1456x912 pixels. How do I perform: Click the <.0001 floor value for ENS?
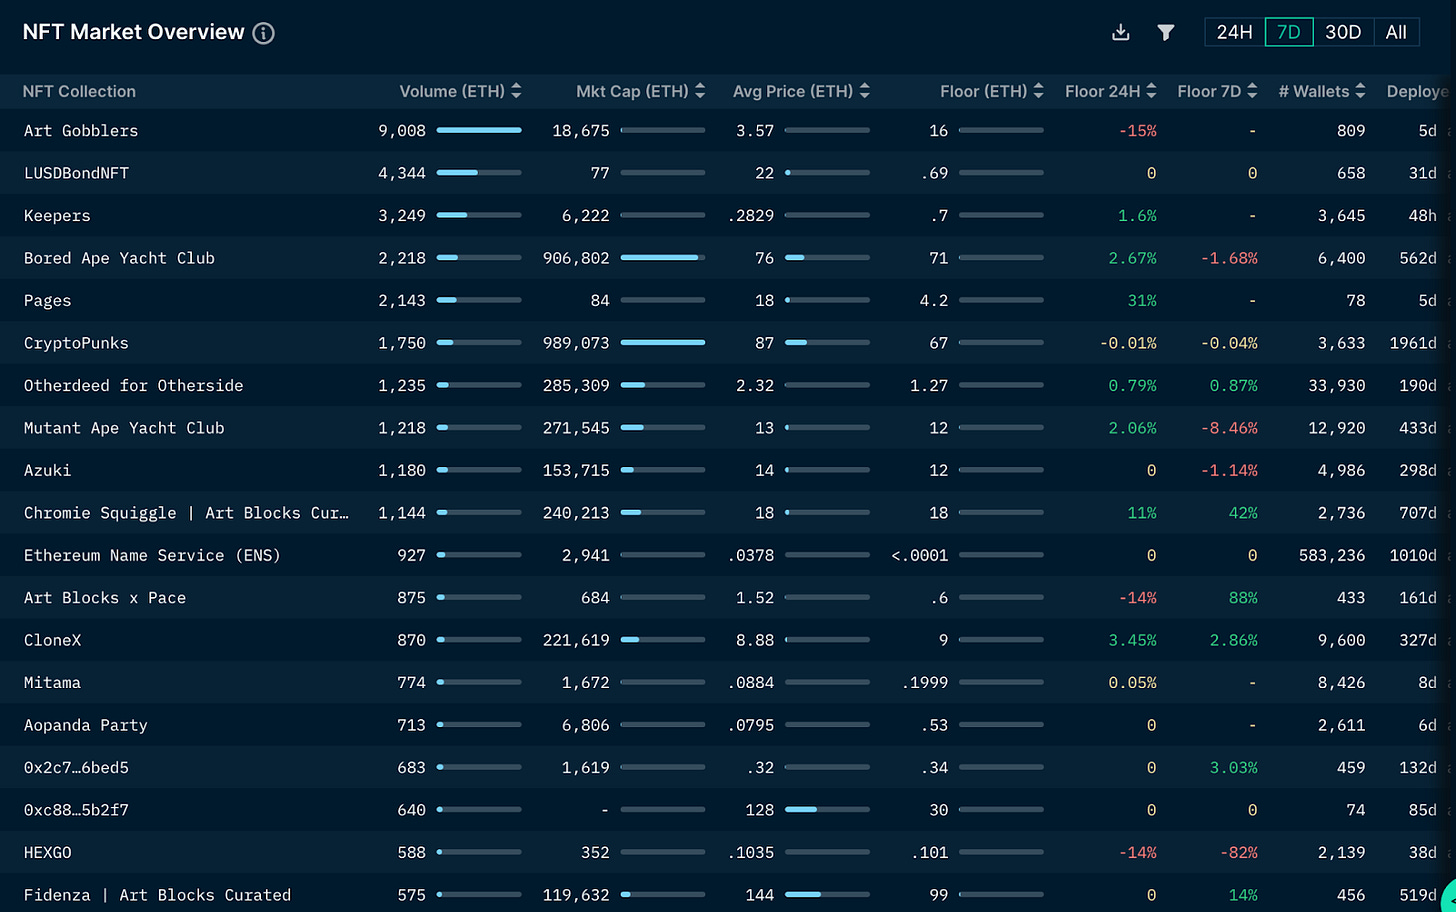920,556
